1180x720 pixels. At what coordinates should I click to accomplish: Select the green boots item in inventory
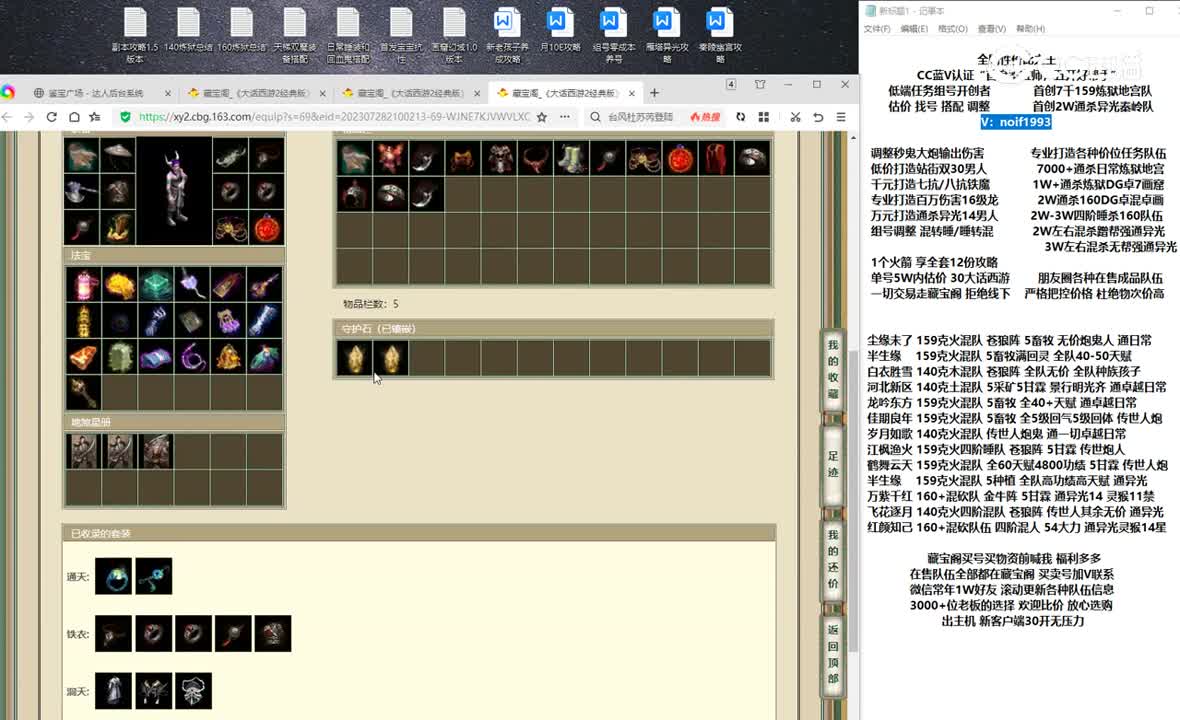[572, 158]
